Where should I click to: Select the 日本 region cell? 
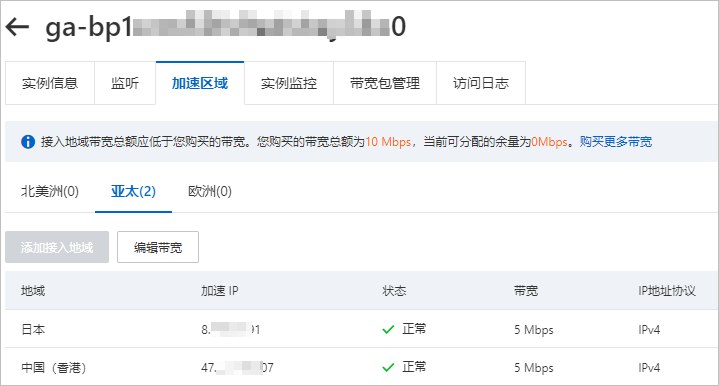tap(33, 330)
